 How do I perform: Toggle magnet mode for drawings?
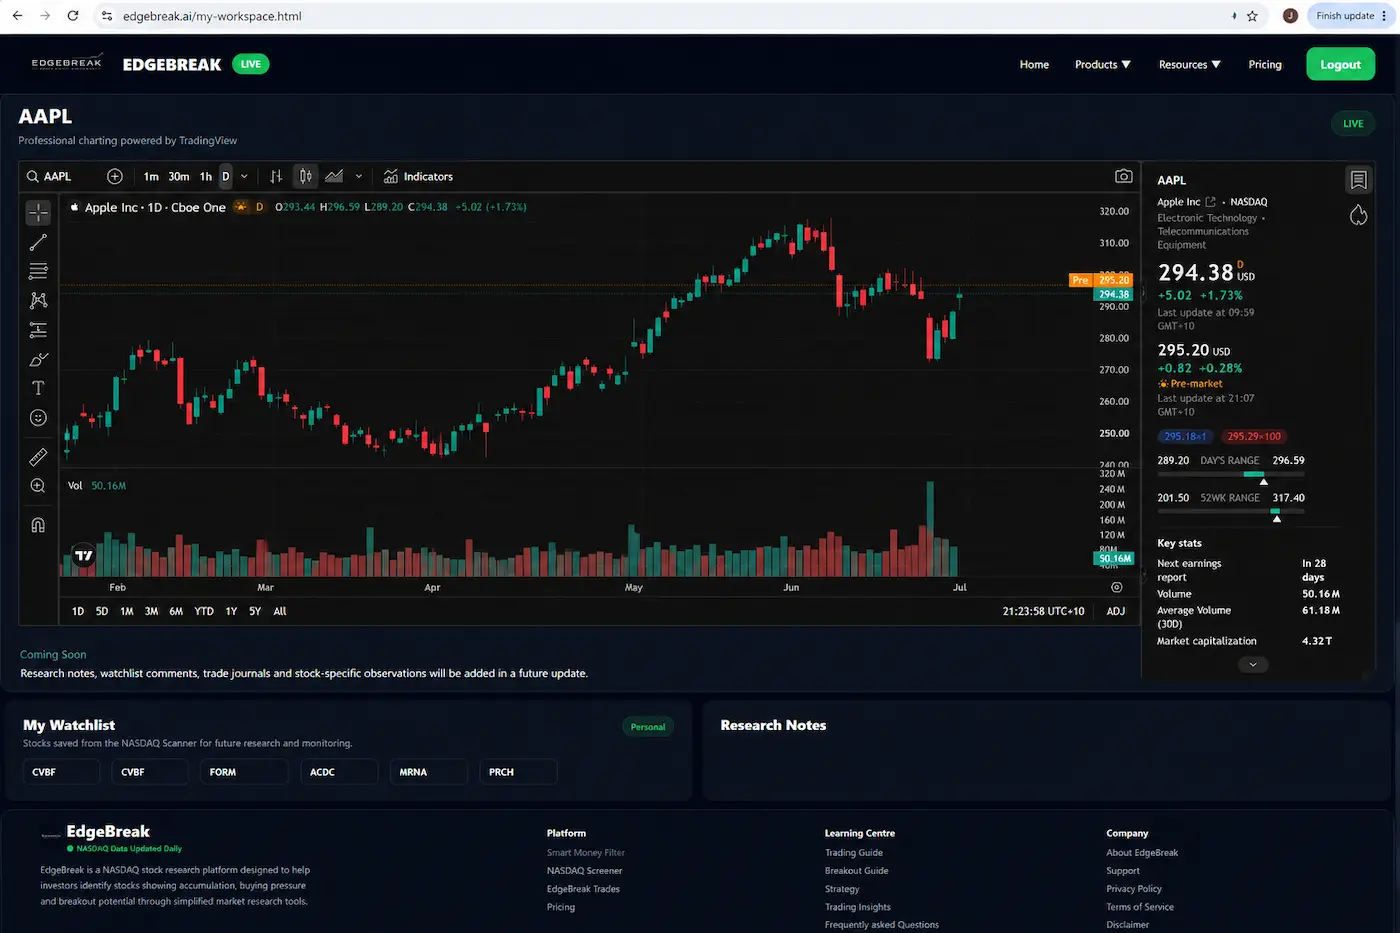[x=38, y=525]
